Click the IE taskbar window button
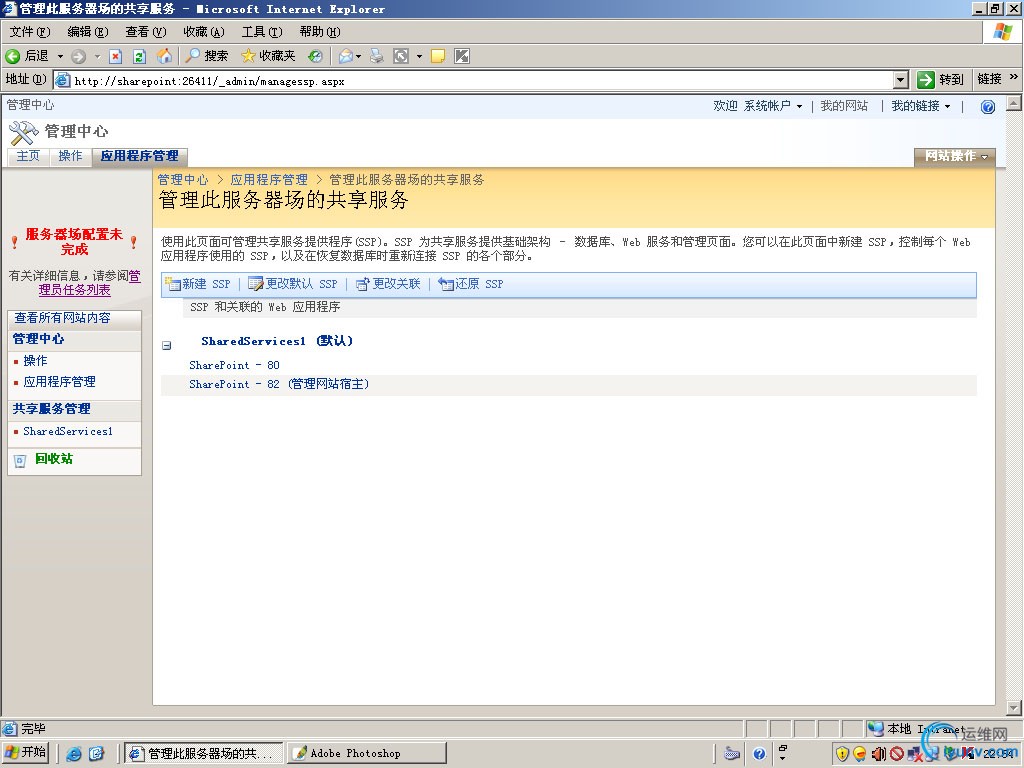1024x768 pixels. tap(204, 753)
